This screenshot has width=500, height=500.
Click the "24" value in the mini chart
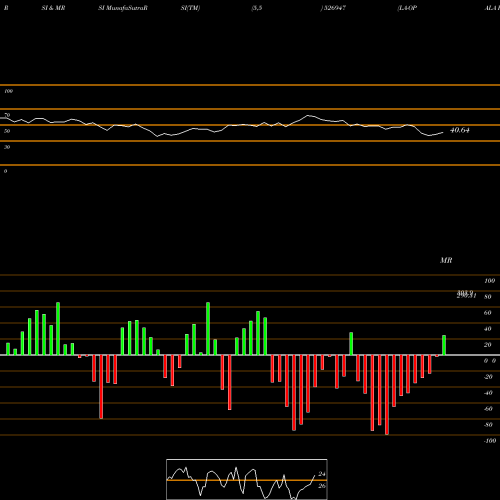click(322, 474)
